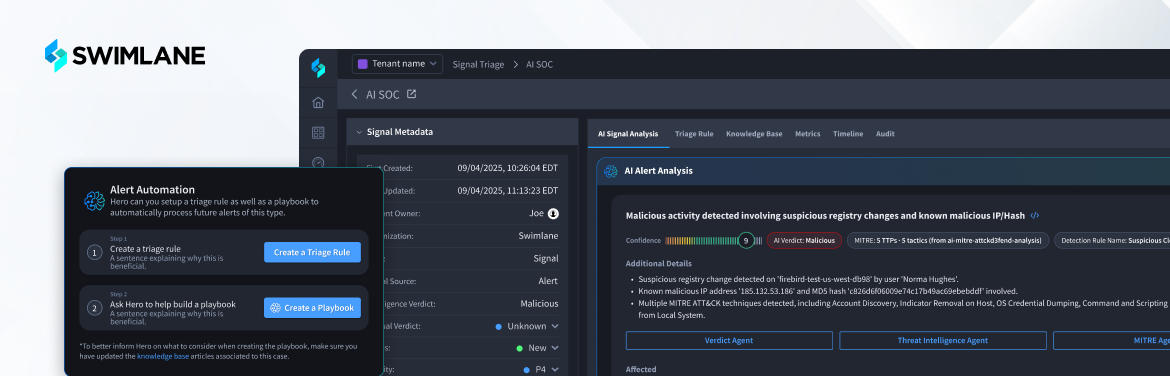Viewport: 1170px width, 376px height.
Task: Click the Swimlane banner logo
Action: [125, 55]
